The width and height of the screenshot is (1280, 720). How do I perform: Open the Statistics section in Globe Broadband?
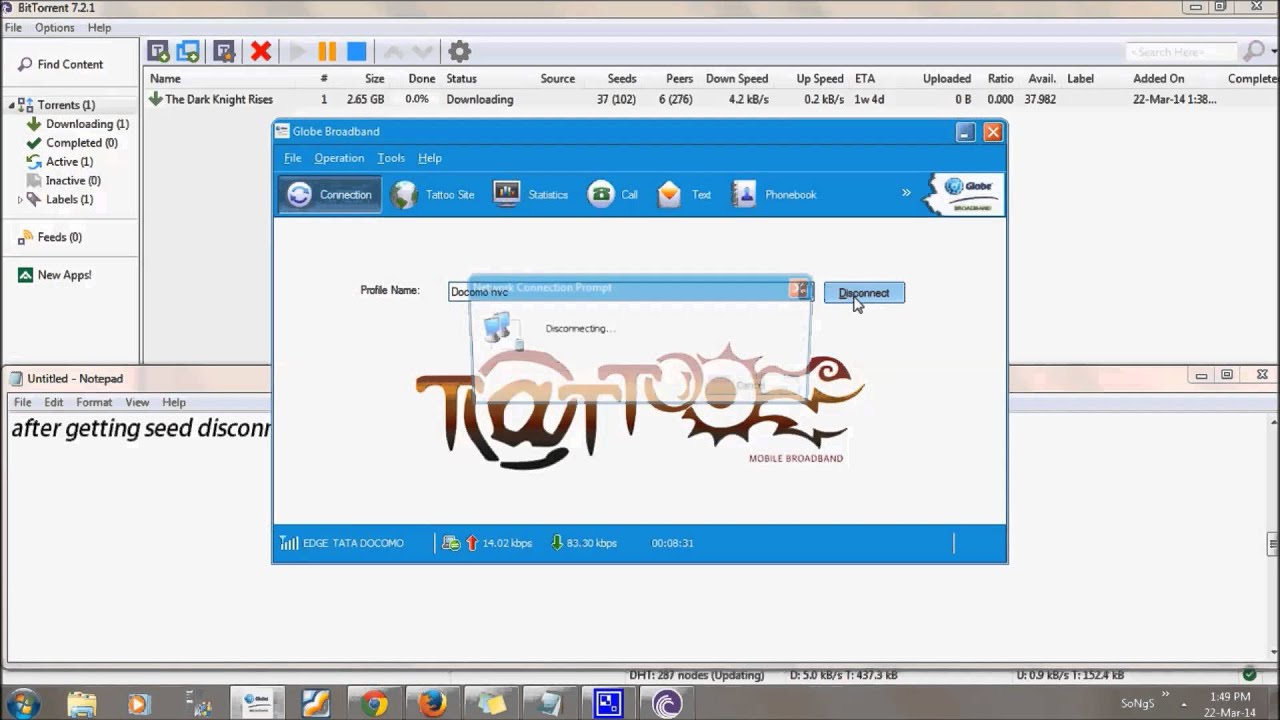[531, 195]
